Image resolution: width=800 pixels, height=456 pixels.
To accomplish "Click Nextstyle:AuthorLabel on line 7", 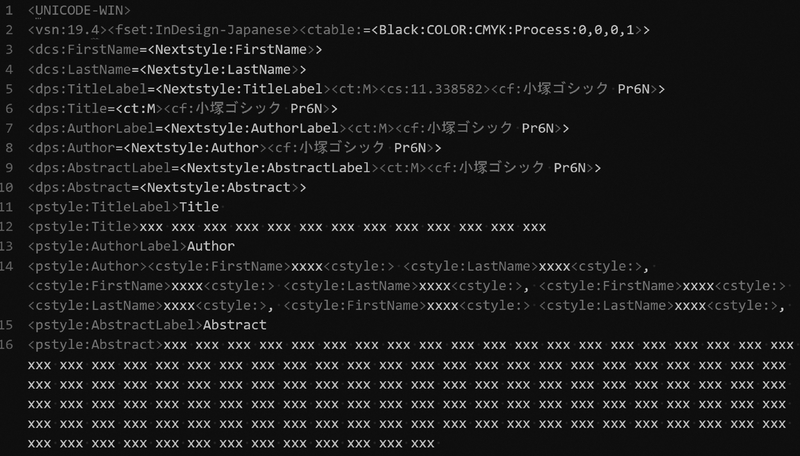I will pyautogui.click(x=255, y=128).
